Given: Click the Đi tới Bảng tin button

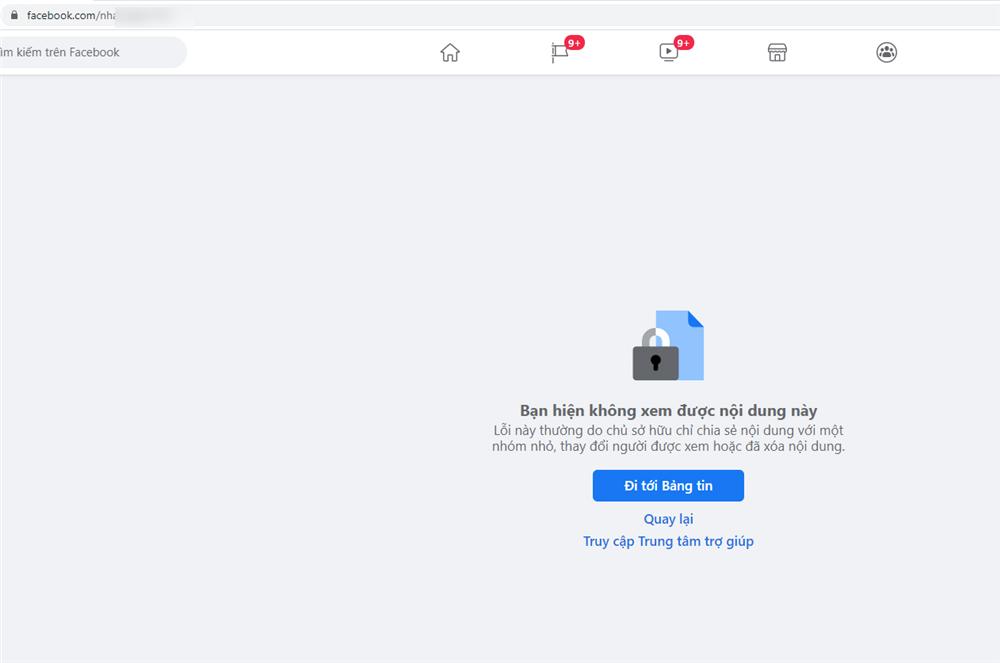Looking at the screenshot, I should (669, 486).
